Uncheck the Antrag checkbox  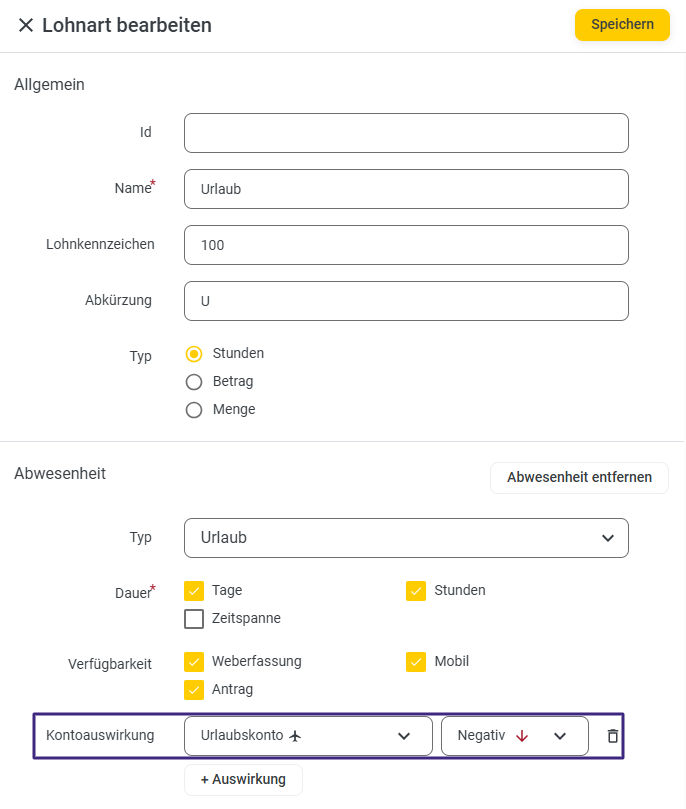pos(194,690)
